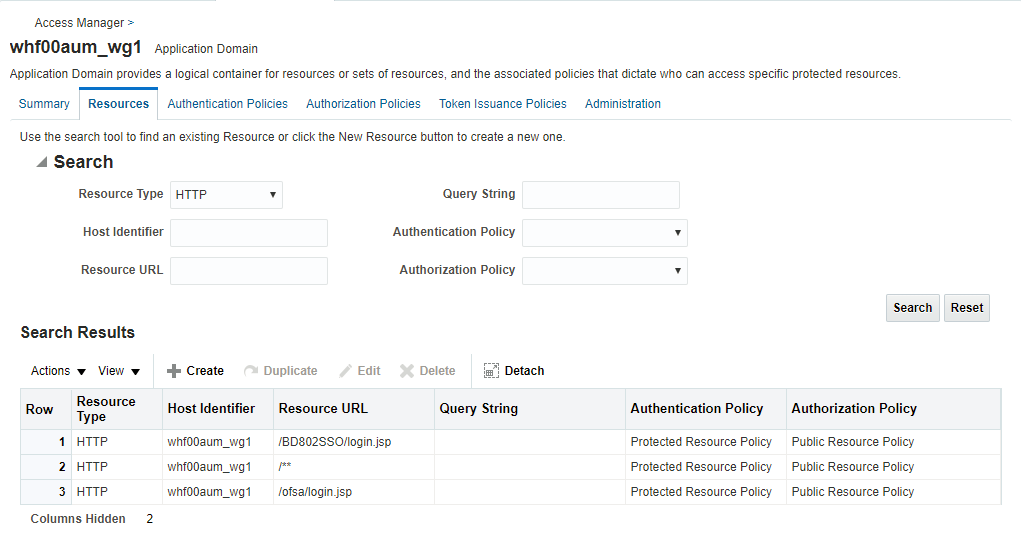
Task: Switch to the Summary tab
Action: [44, 104]
